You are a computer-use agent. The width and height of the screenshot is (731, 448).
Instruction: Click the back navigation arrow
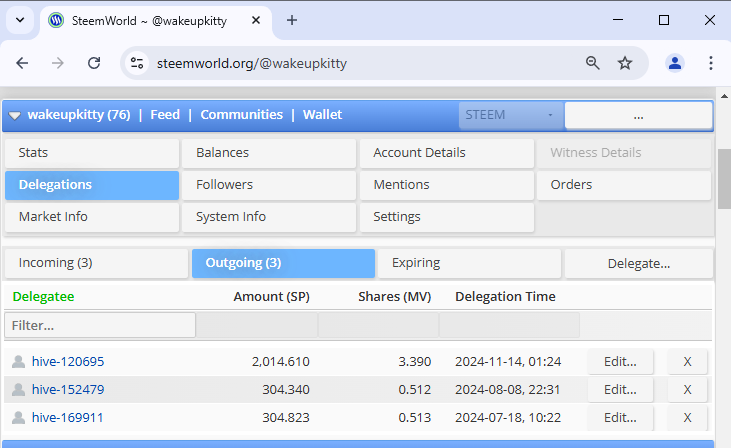click(x=22, y=63)
